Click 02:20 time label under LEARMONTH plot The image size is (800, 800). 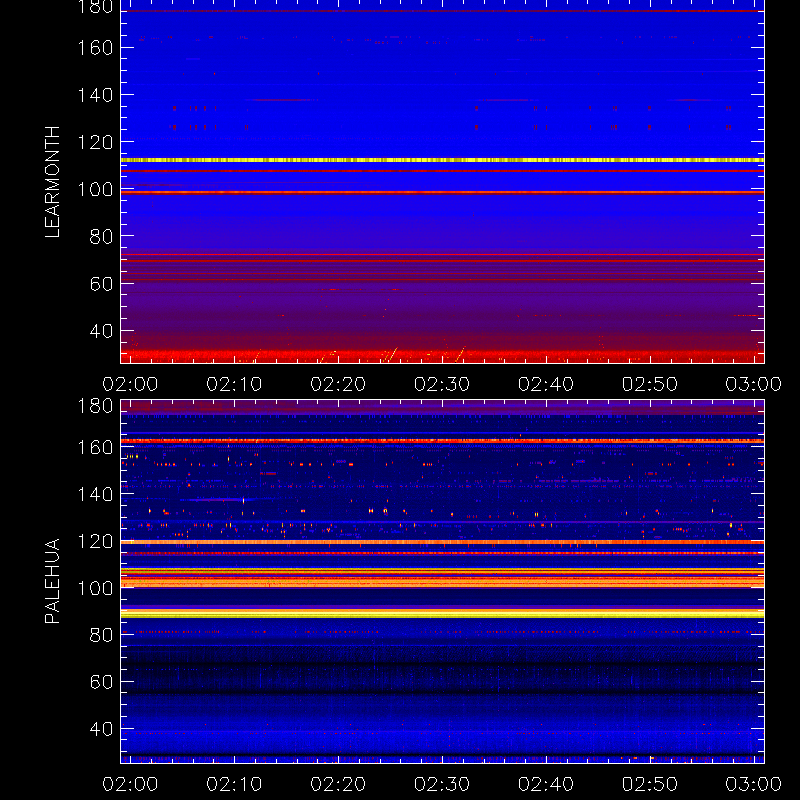[338, 384]
